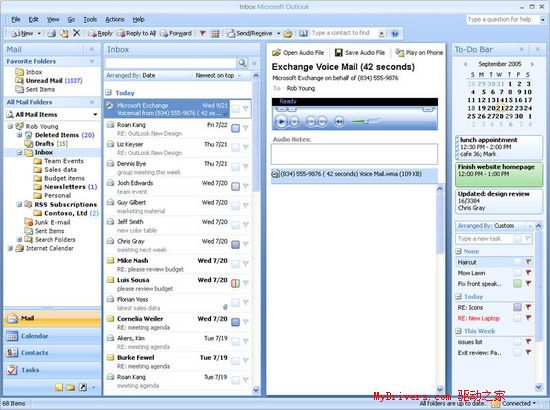
Task: Click the Reply to All toolbar button
Action: (x=136, y=33)
